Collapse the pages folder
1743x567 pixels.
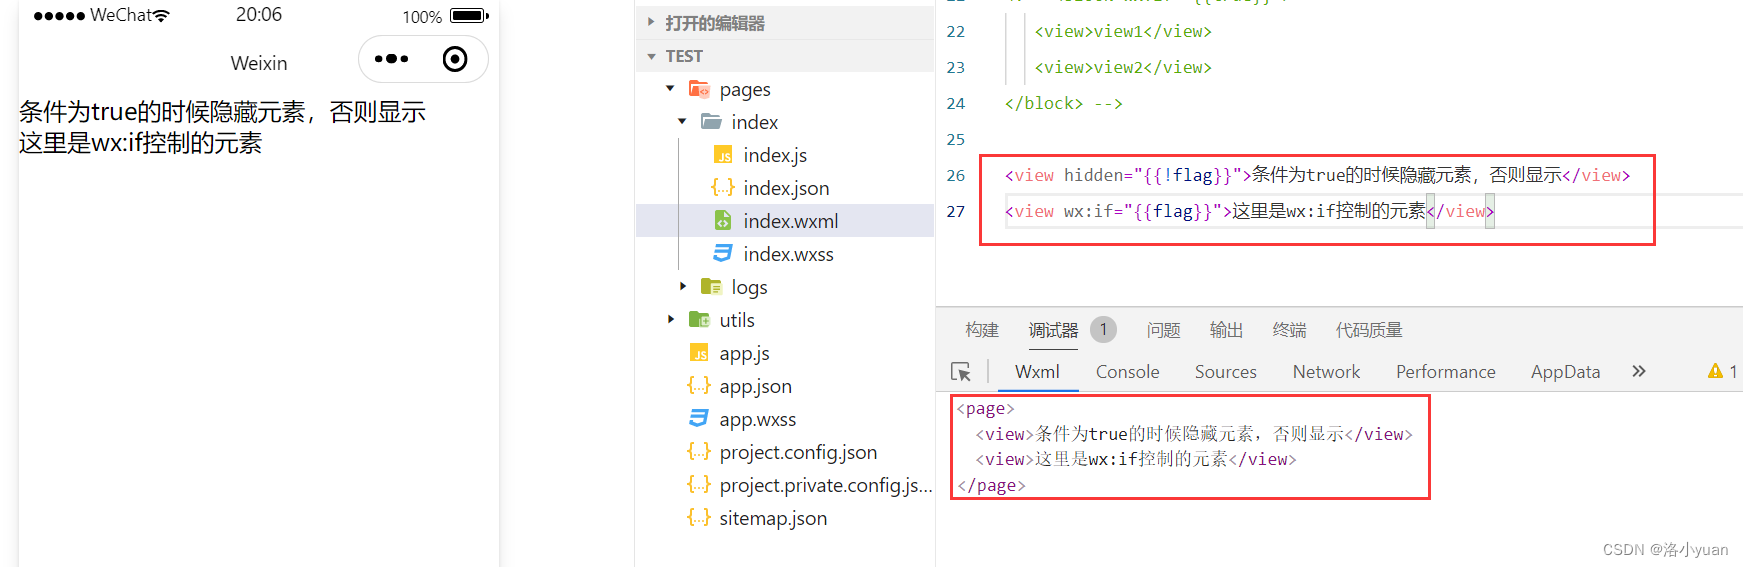(x=670, y=89)
